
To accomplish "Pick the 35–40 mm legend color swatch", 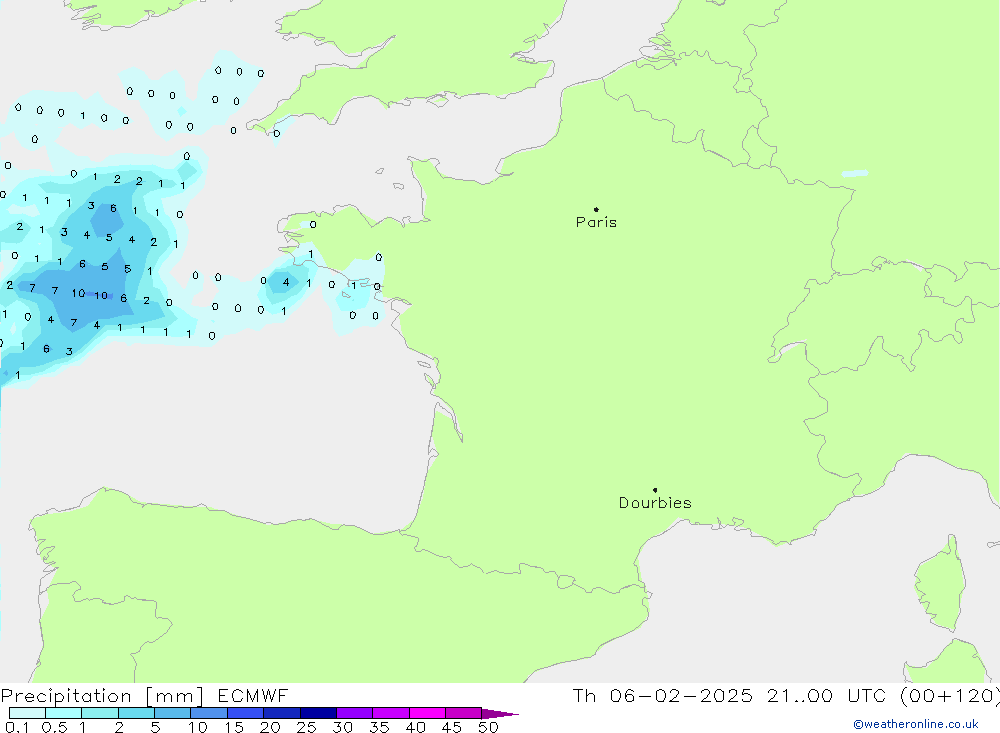I will point(391,713).
